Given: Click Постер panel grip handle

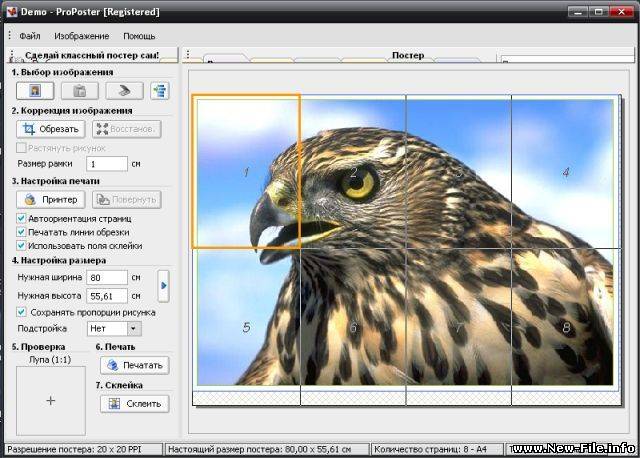Looking at the screenshot, I should (x=188, y=54).
